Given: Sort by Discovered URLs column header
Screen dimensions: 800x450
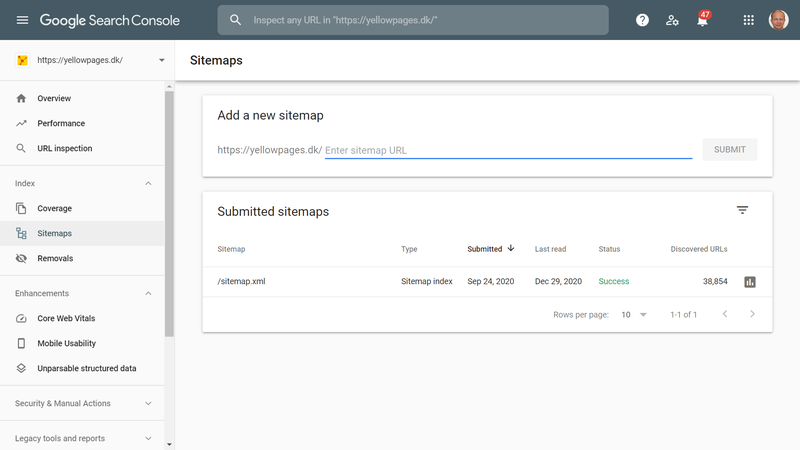Looking at the screenshot, I should pyautogui.click(x=699, y=249).
